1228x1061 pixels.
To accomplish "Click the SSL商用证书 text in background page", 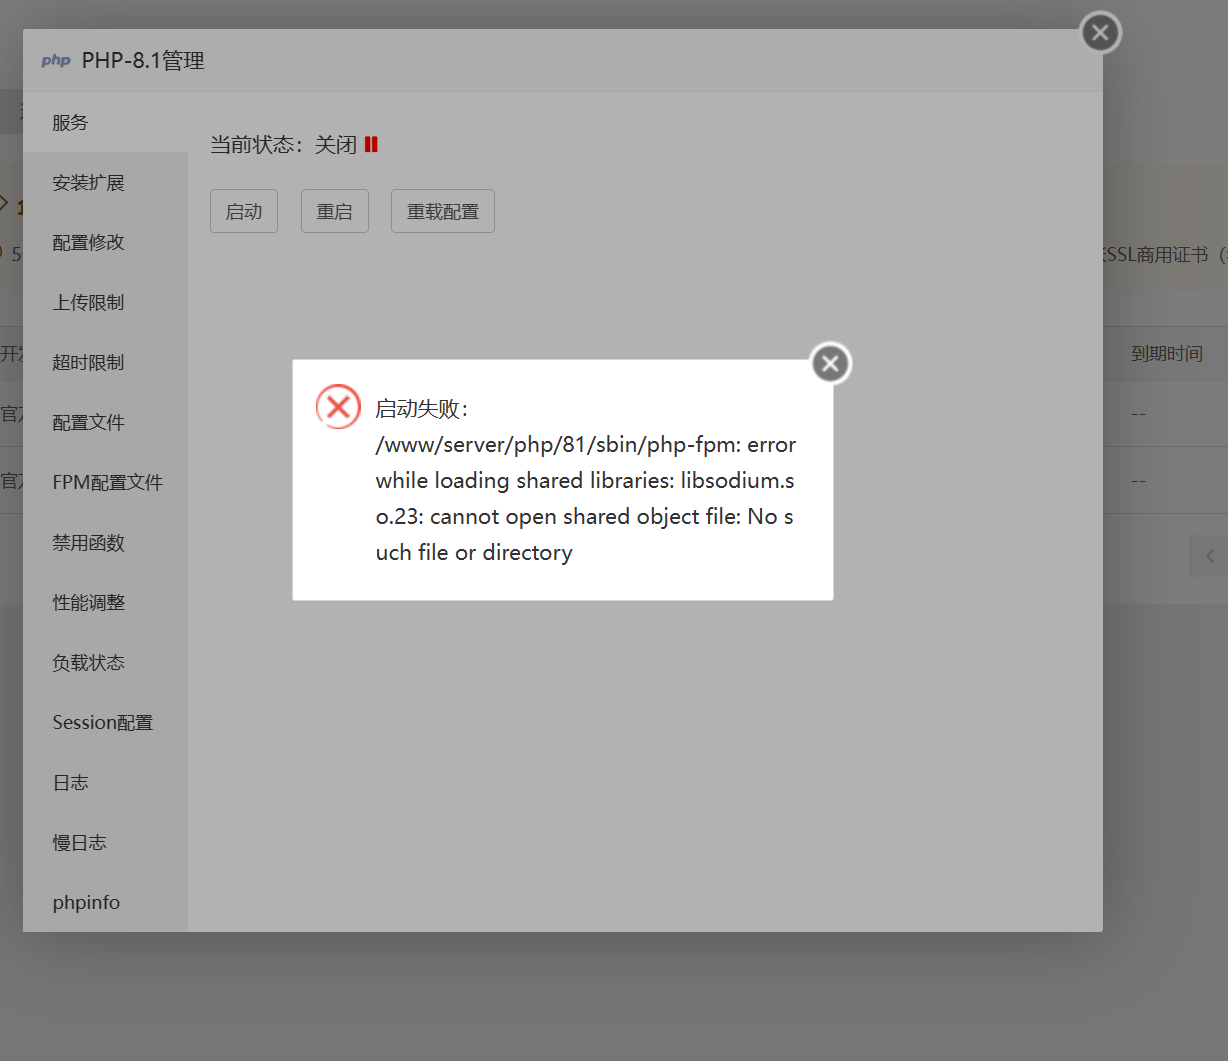I will coord(1156,255).
